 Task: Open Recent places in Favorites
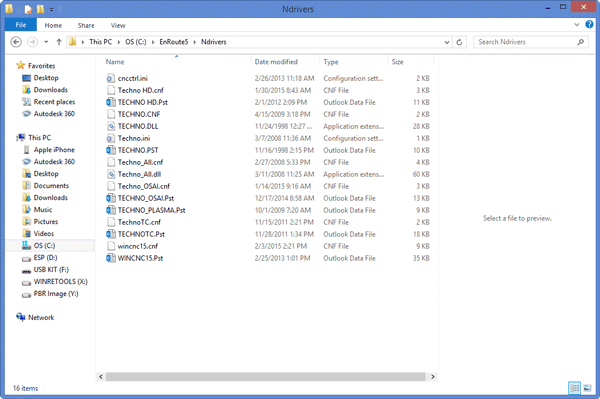54,102
